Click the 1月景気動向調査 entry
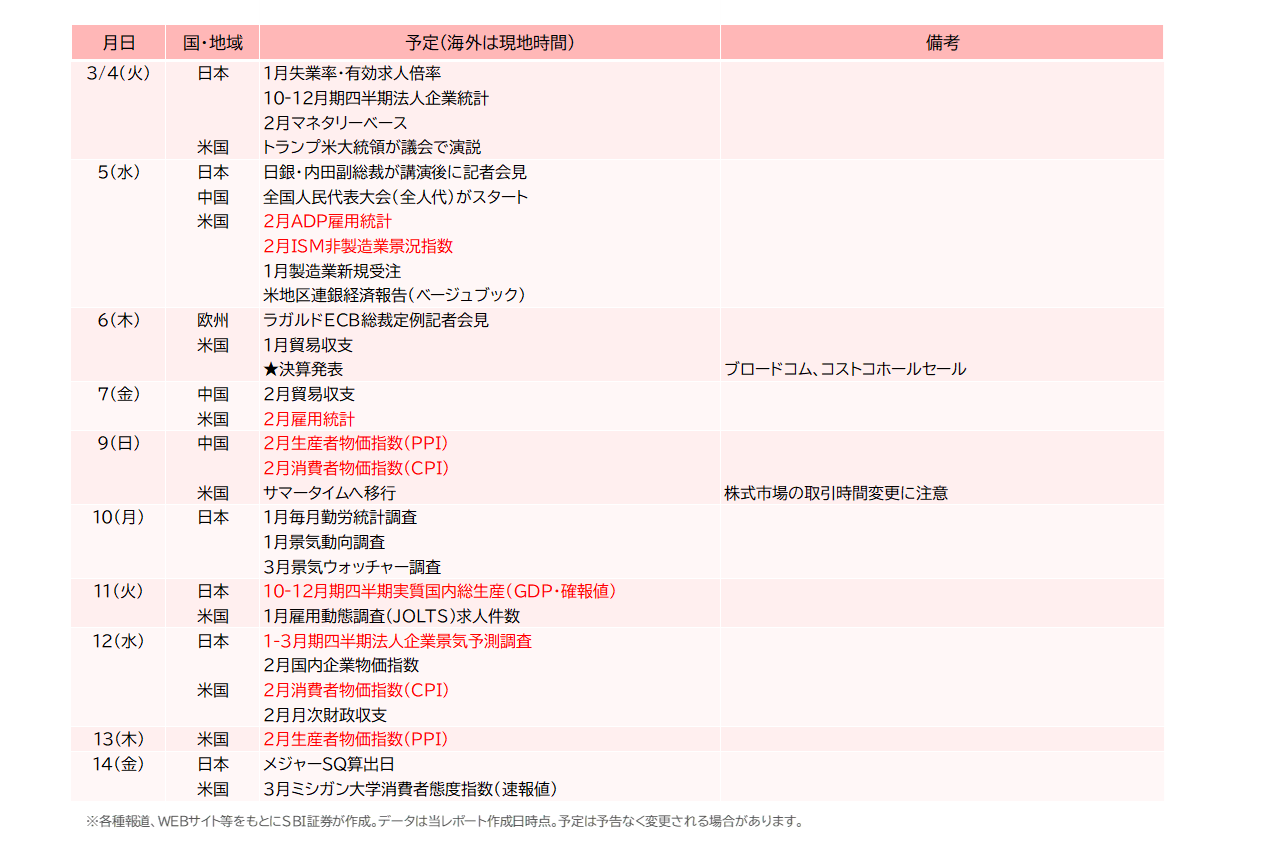1273x860 pixels. (324, 542)
